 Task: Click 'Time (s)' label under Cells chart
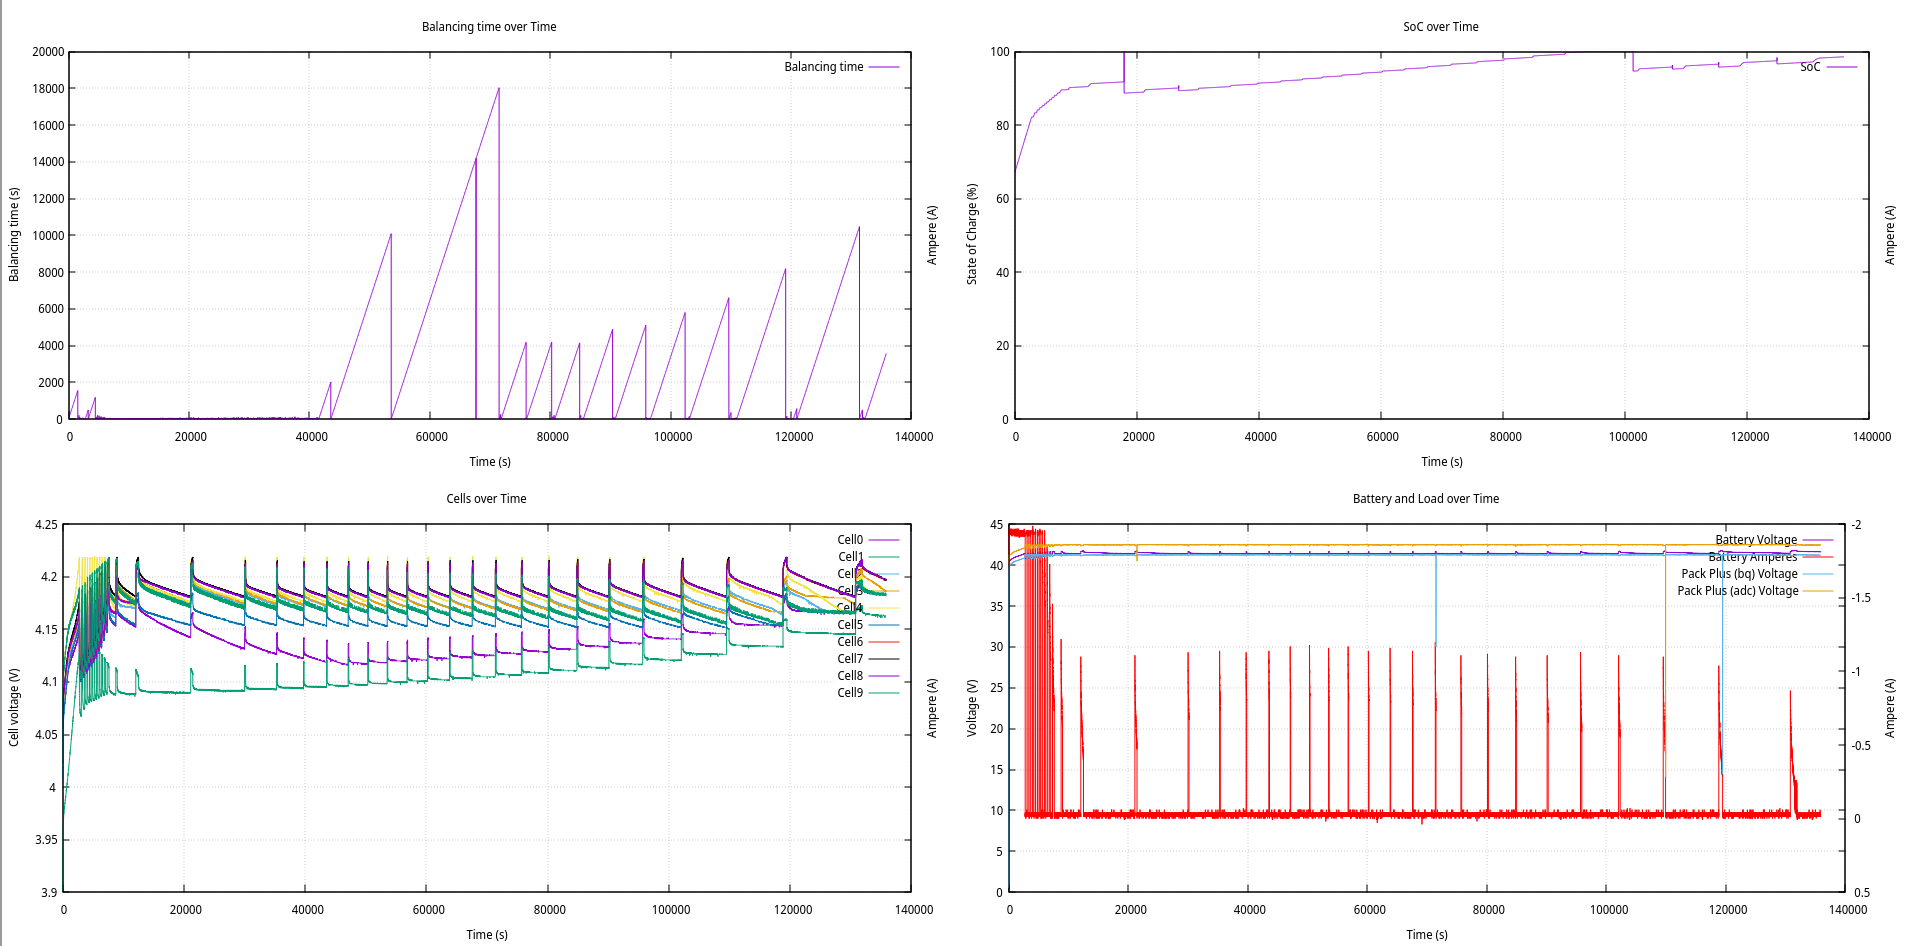click(x=487, y=935)
